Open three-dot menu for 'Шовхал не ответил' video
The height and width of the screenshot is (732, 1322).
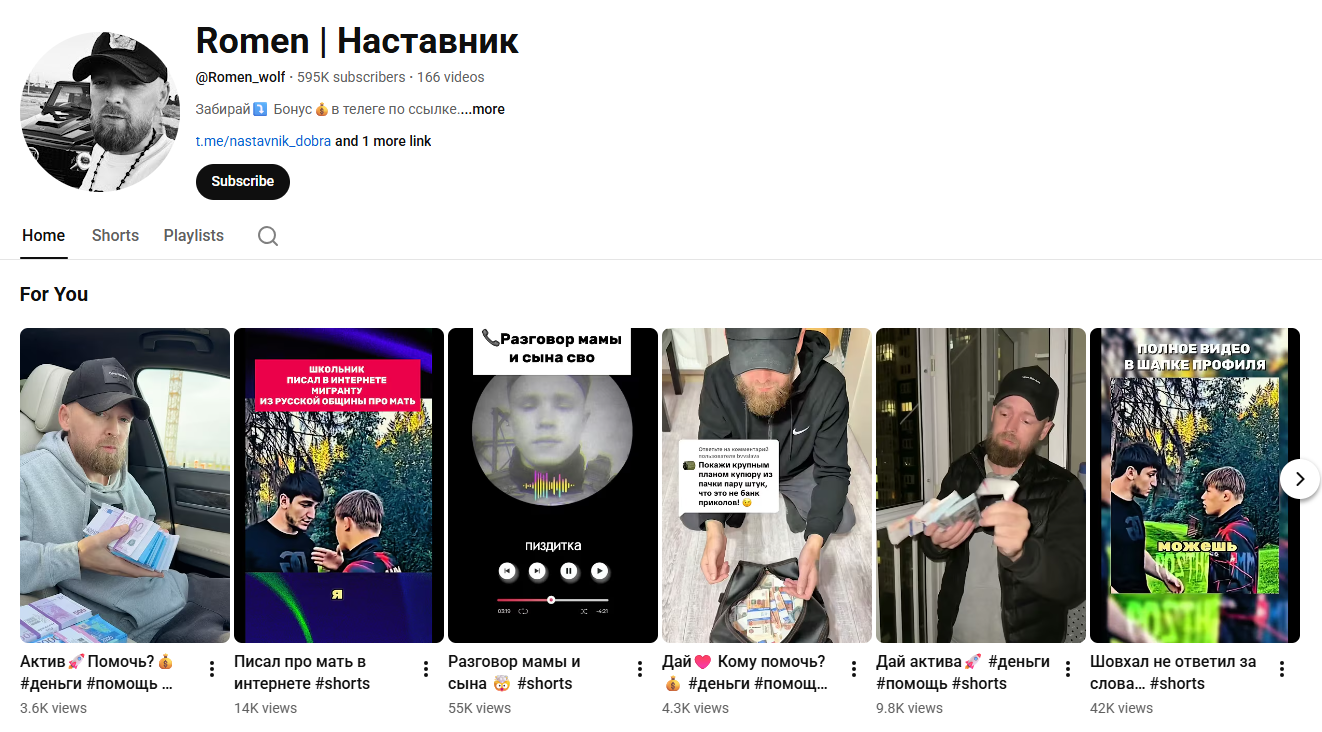pyautogui.click(x=1282, y=669)
